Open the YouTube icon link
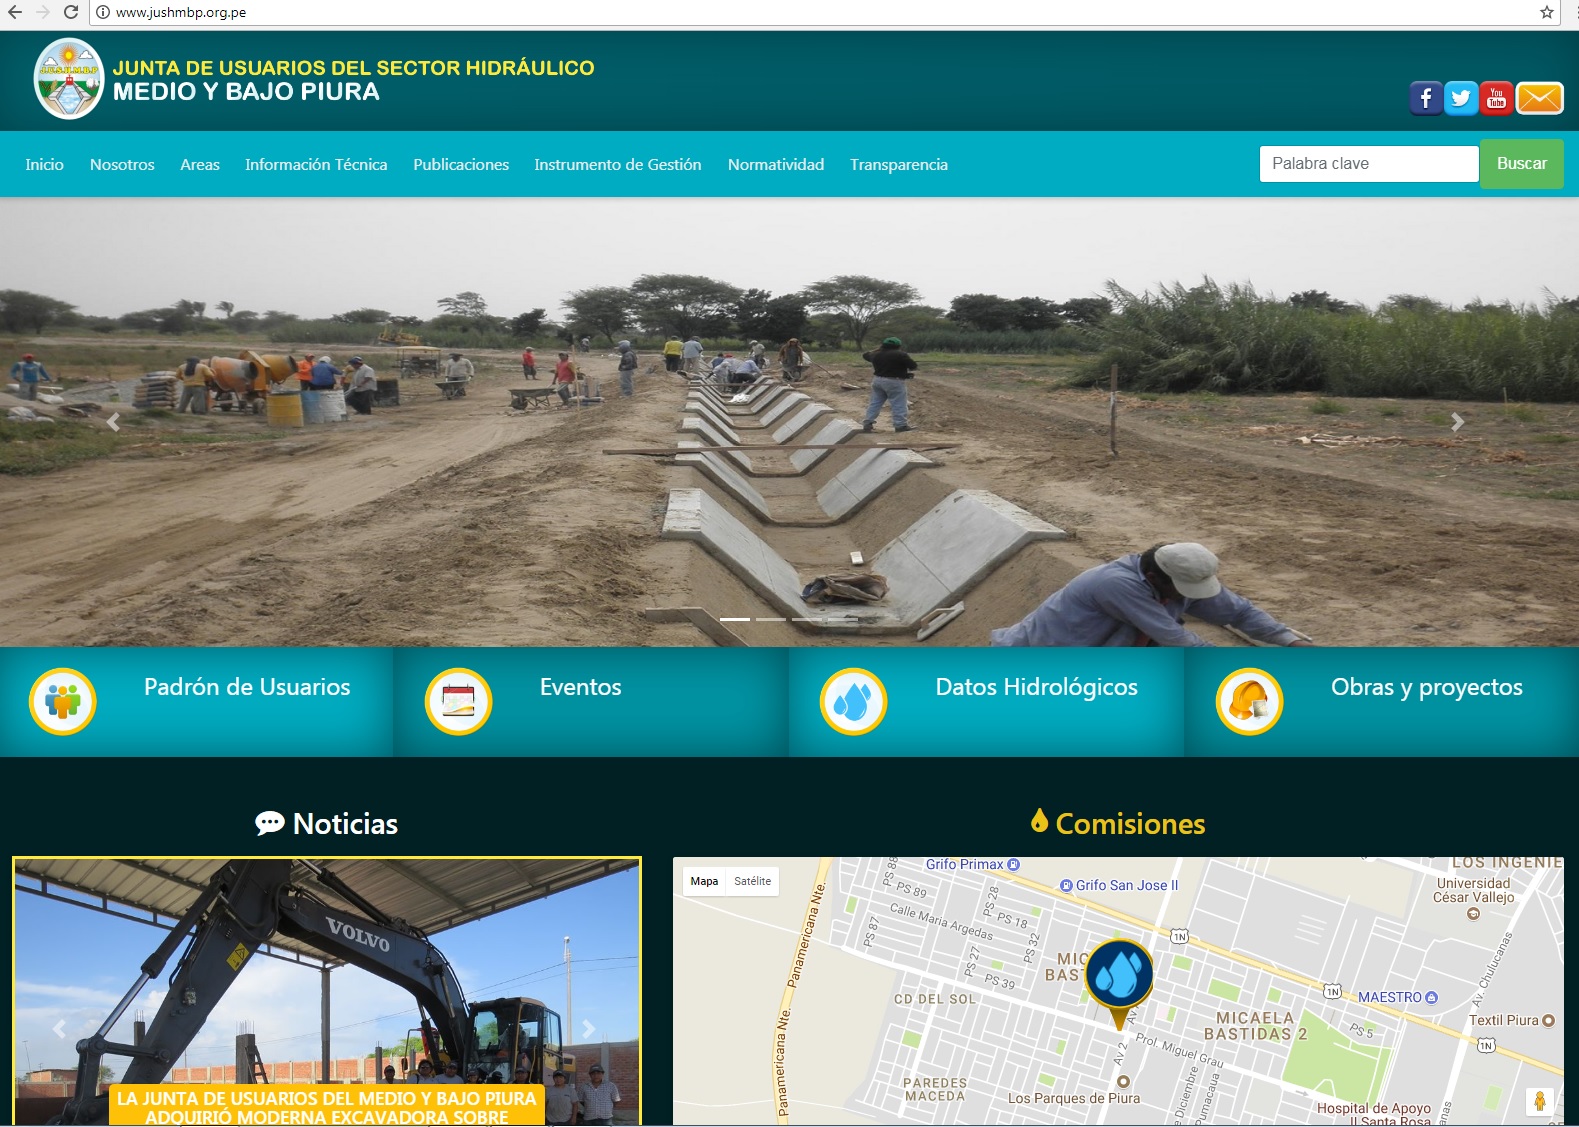The width and height of the screenshot is (1579, 1127). [x=1496, y=98]
